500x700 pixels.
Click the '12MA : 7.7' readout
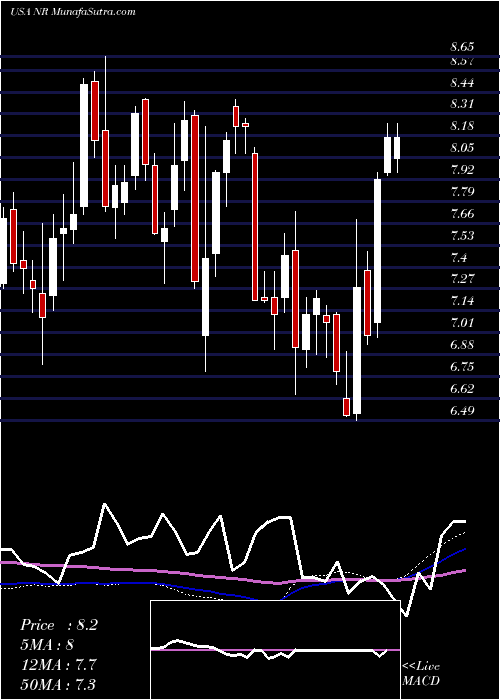(57, 664)
